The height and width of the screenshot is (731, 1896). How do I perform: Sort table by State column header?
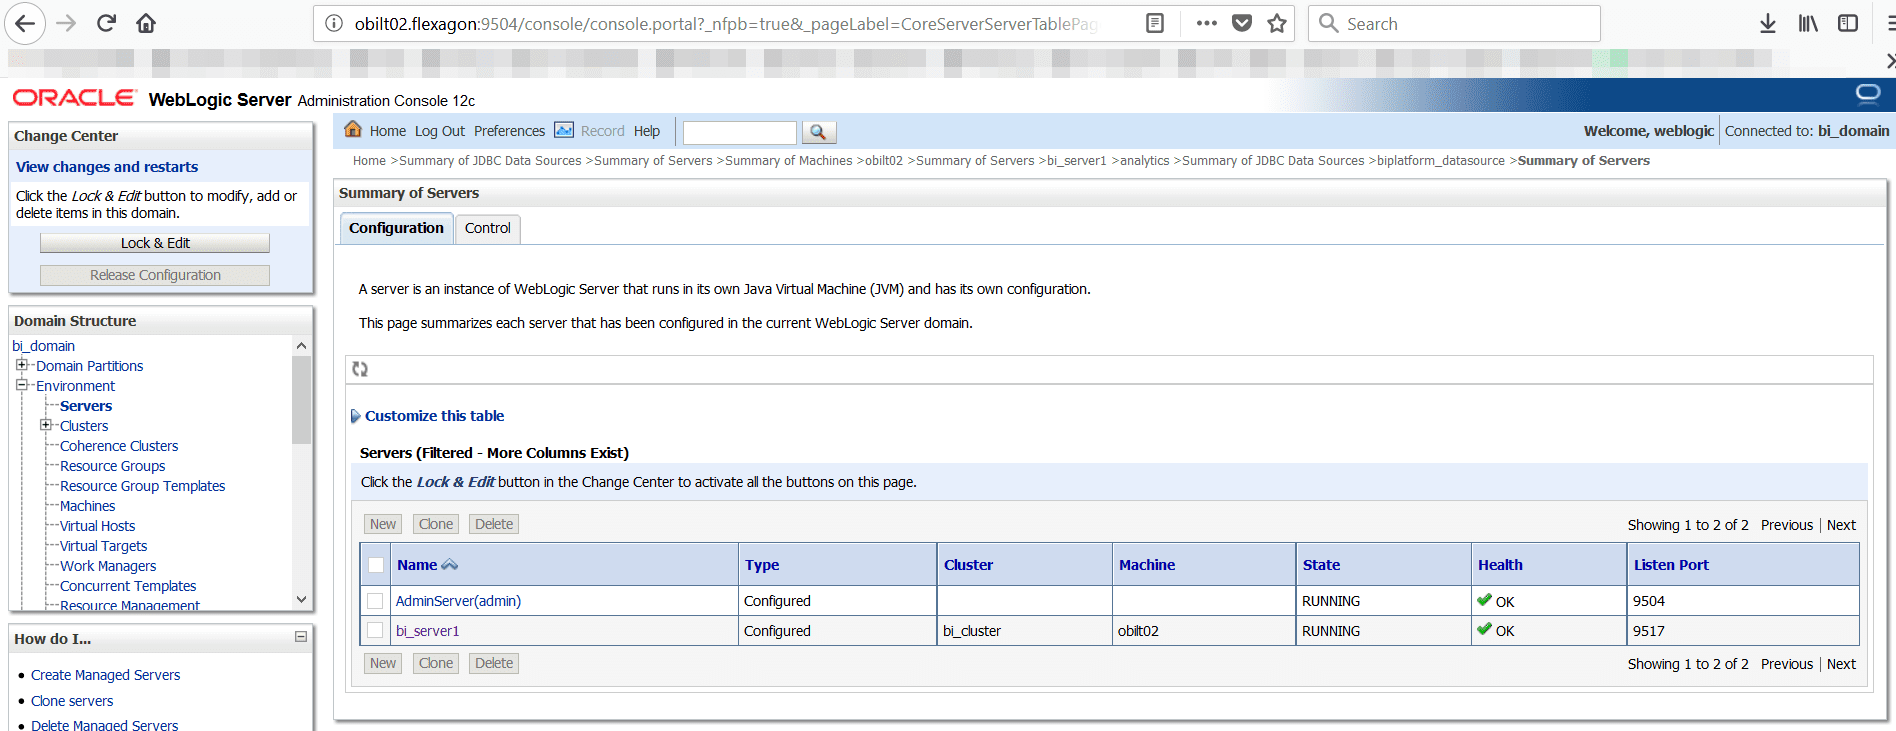coord(1321,565)
